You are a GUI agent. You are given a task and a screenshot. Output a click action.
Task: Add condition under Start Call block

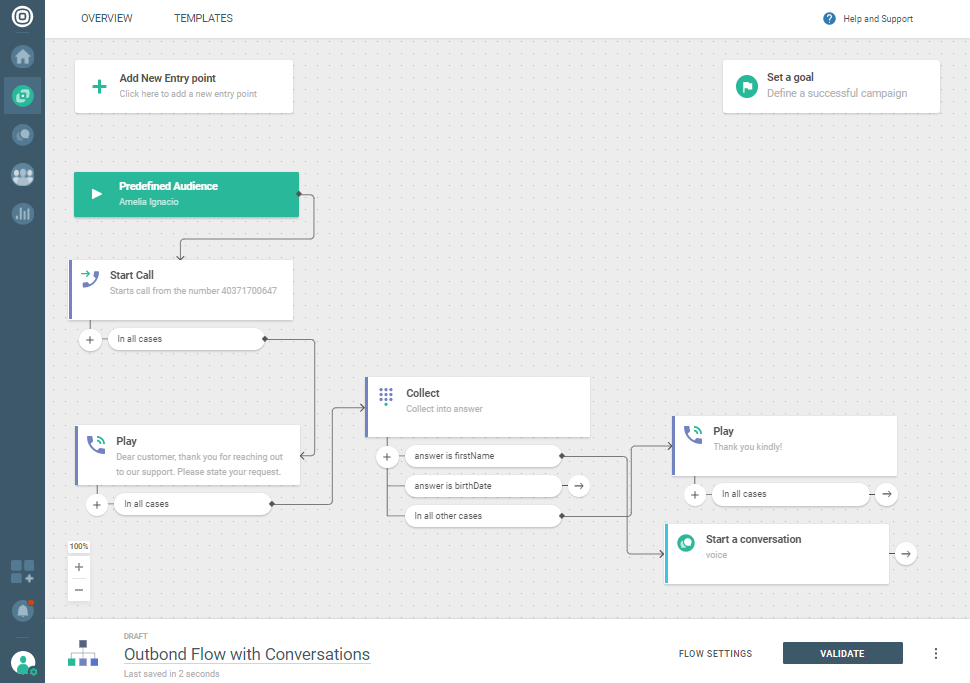[x=90, y=340]
